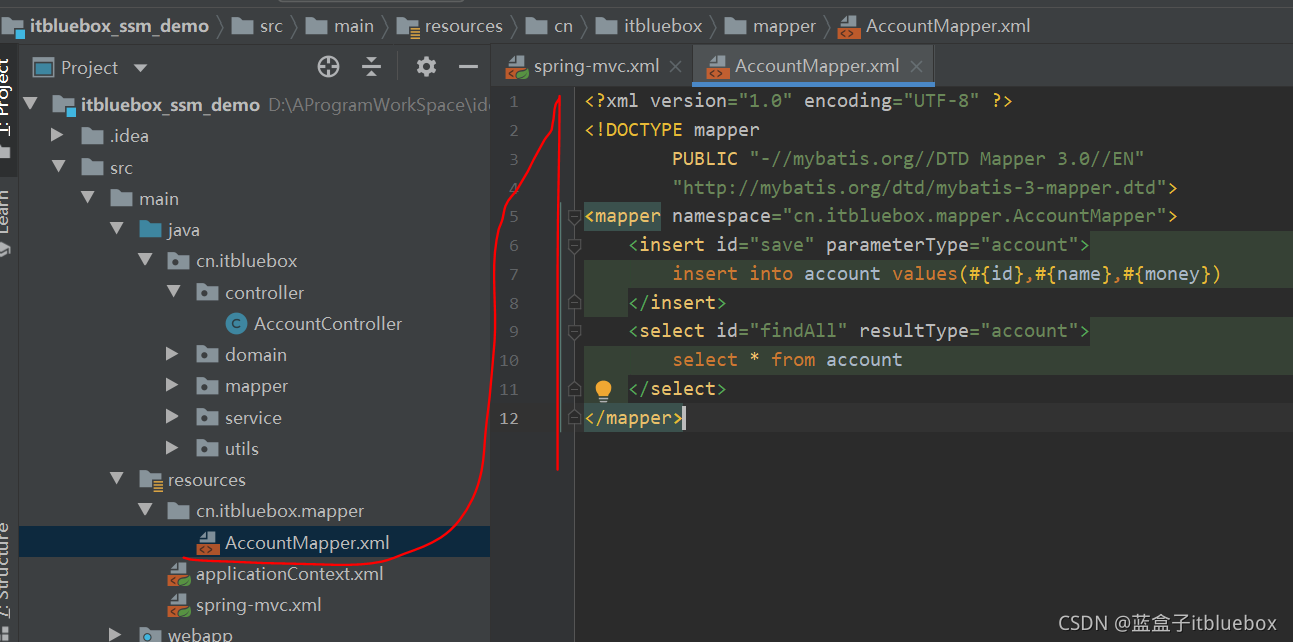Click itbluebox breadcrumb in navigation bar
The image size is (1293, 642).
(649, 26)
